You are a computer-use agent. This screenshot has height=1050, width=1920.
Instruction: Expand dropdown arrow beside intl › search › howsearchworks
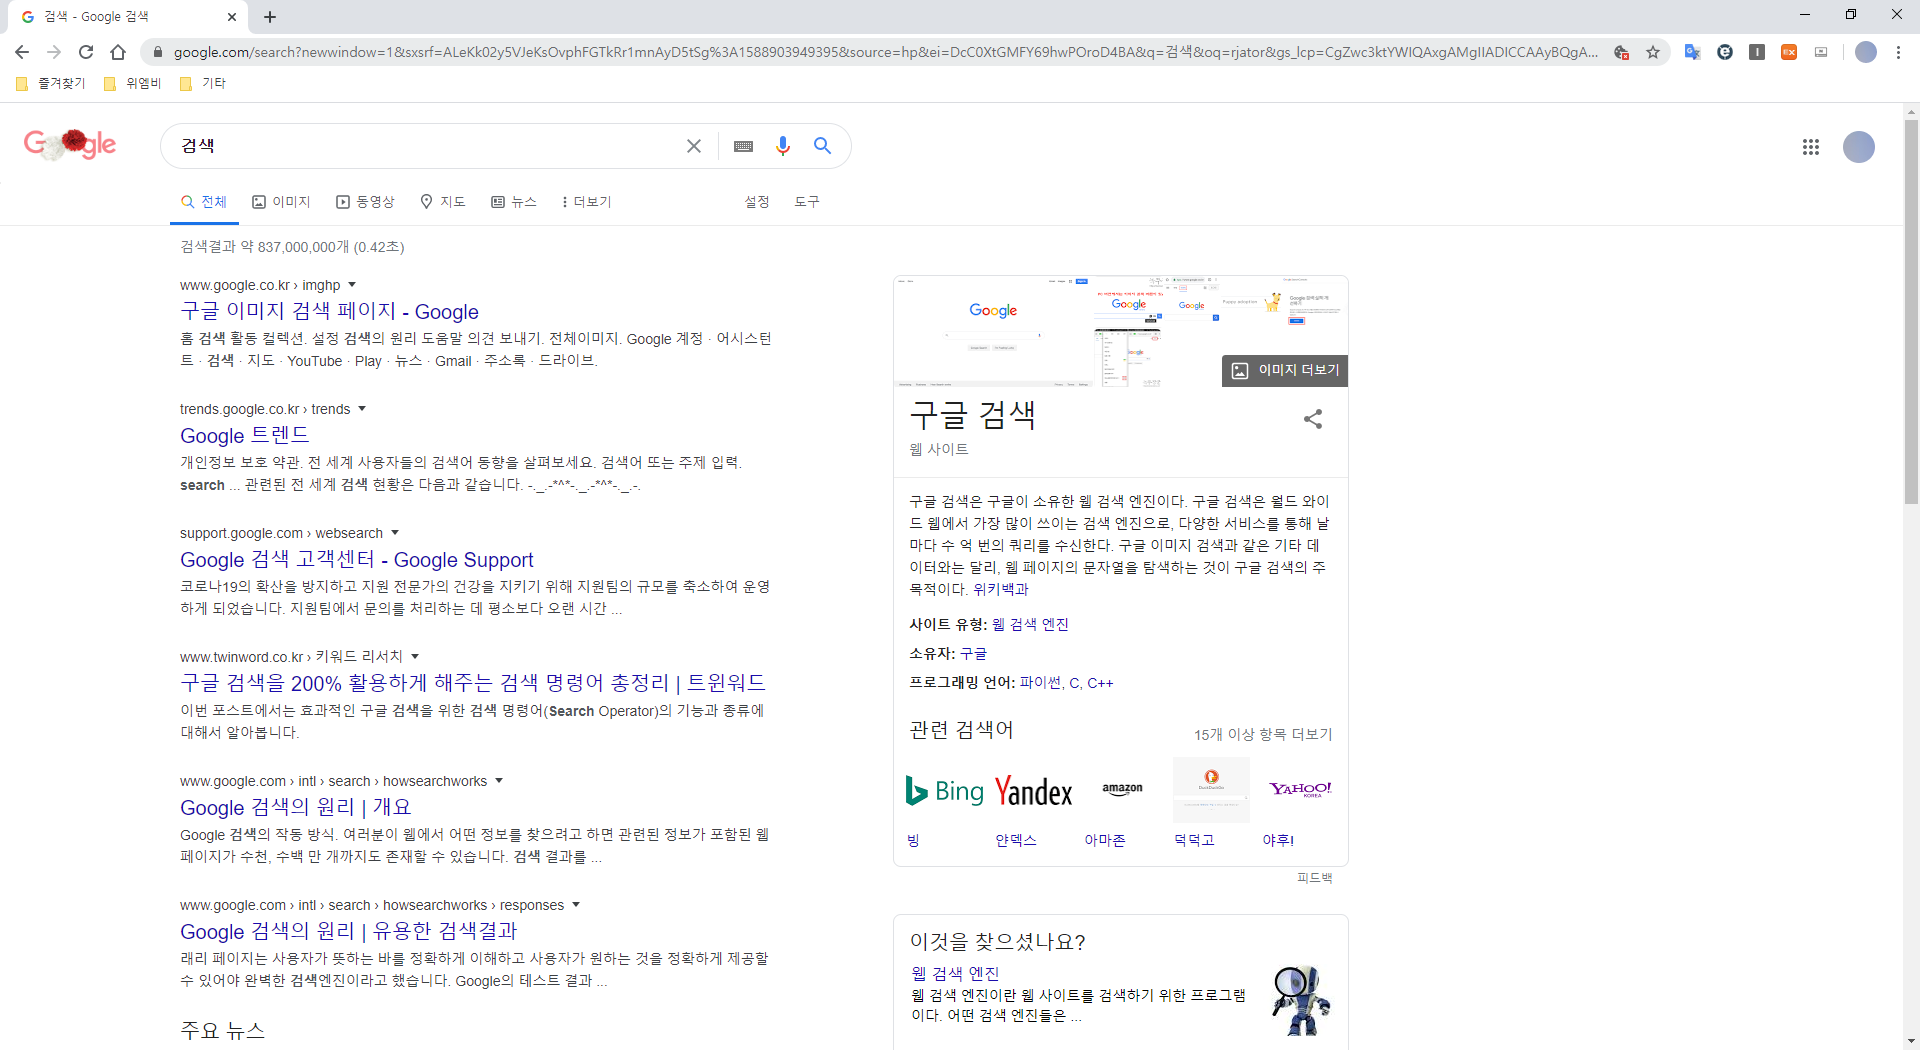tap(499, 781)
